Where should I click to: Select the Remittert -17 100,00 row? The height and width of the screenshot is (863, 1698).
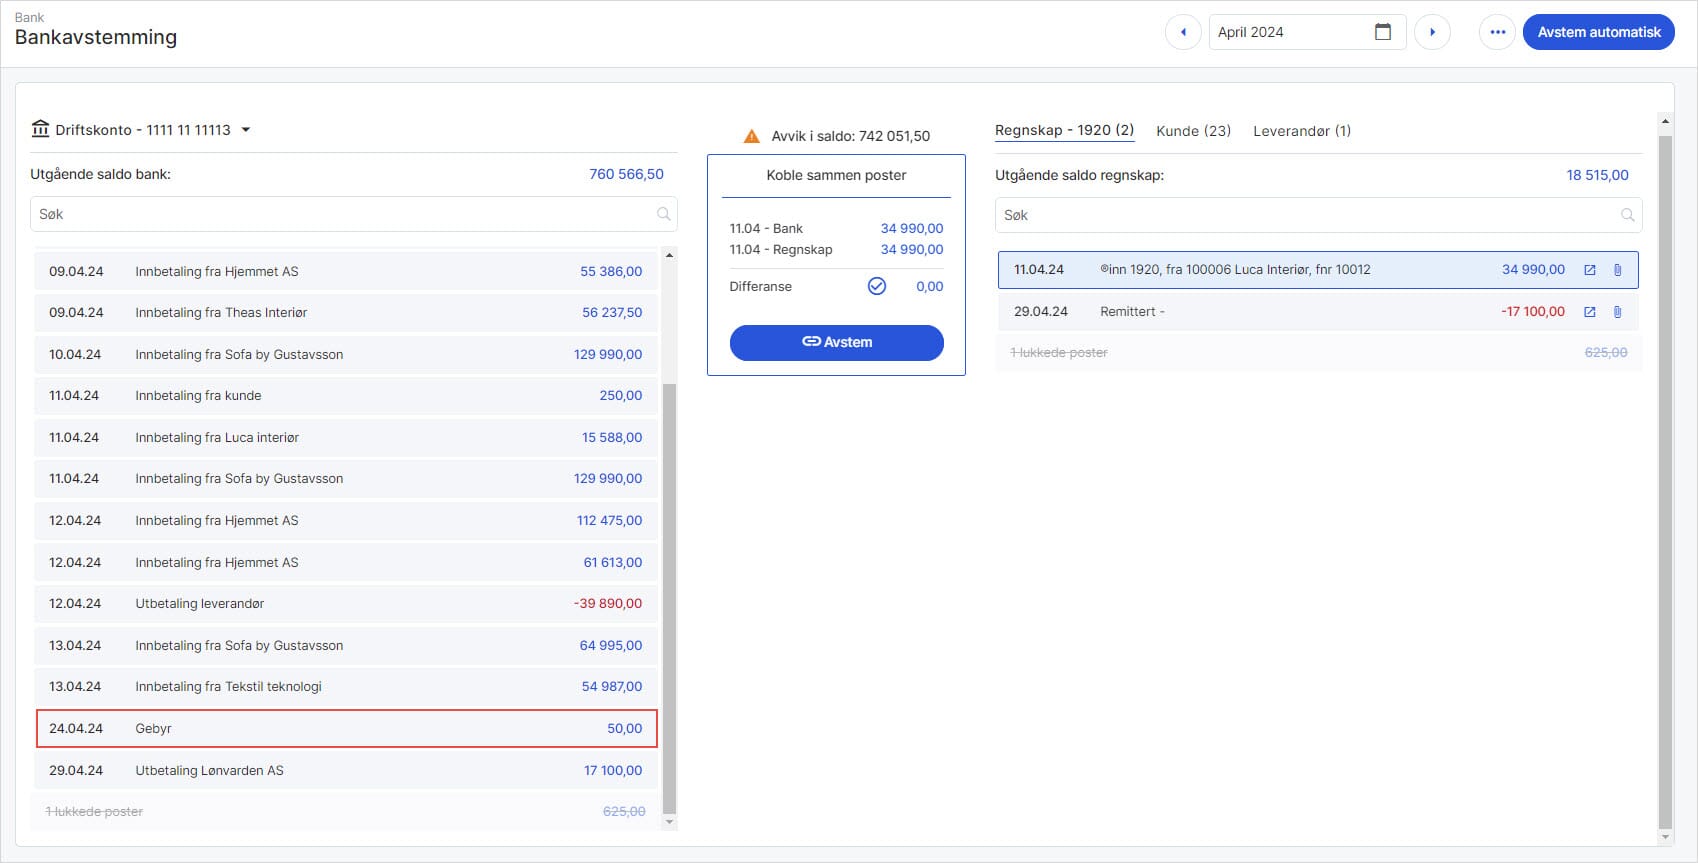[1290, 312]
